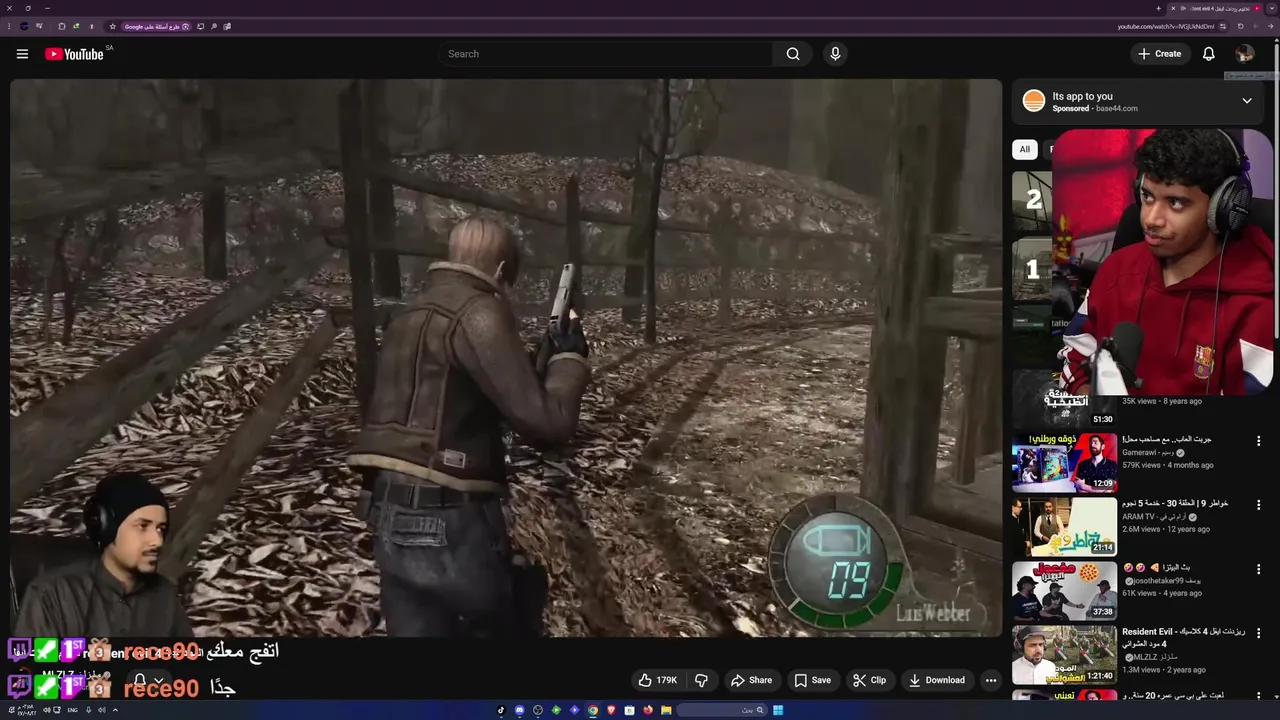Image resolution: width=1280 pixels, height=720 pixels.
Task: Select the All filter chip
Action: [x=1024, y=149]
